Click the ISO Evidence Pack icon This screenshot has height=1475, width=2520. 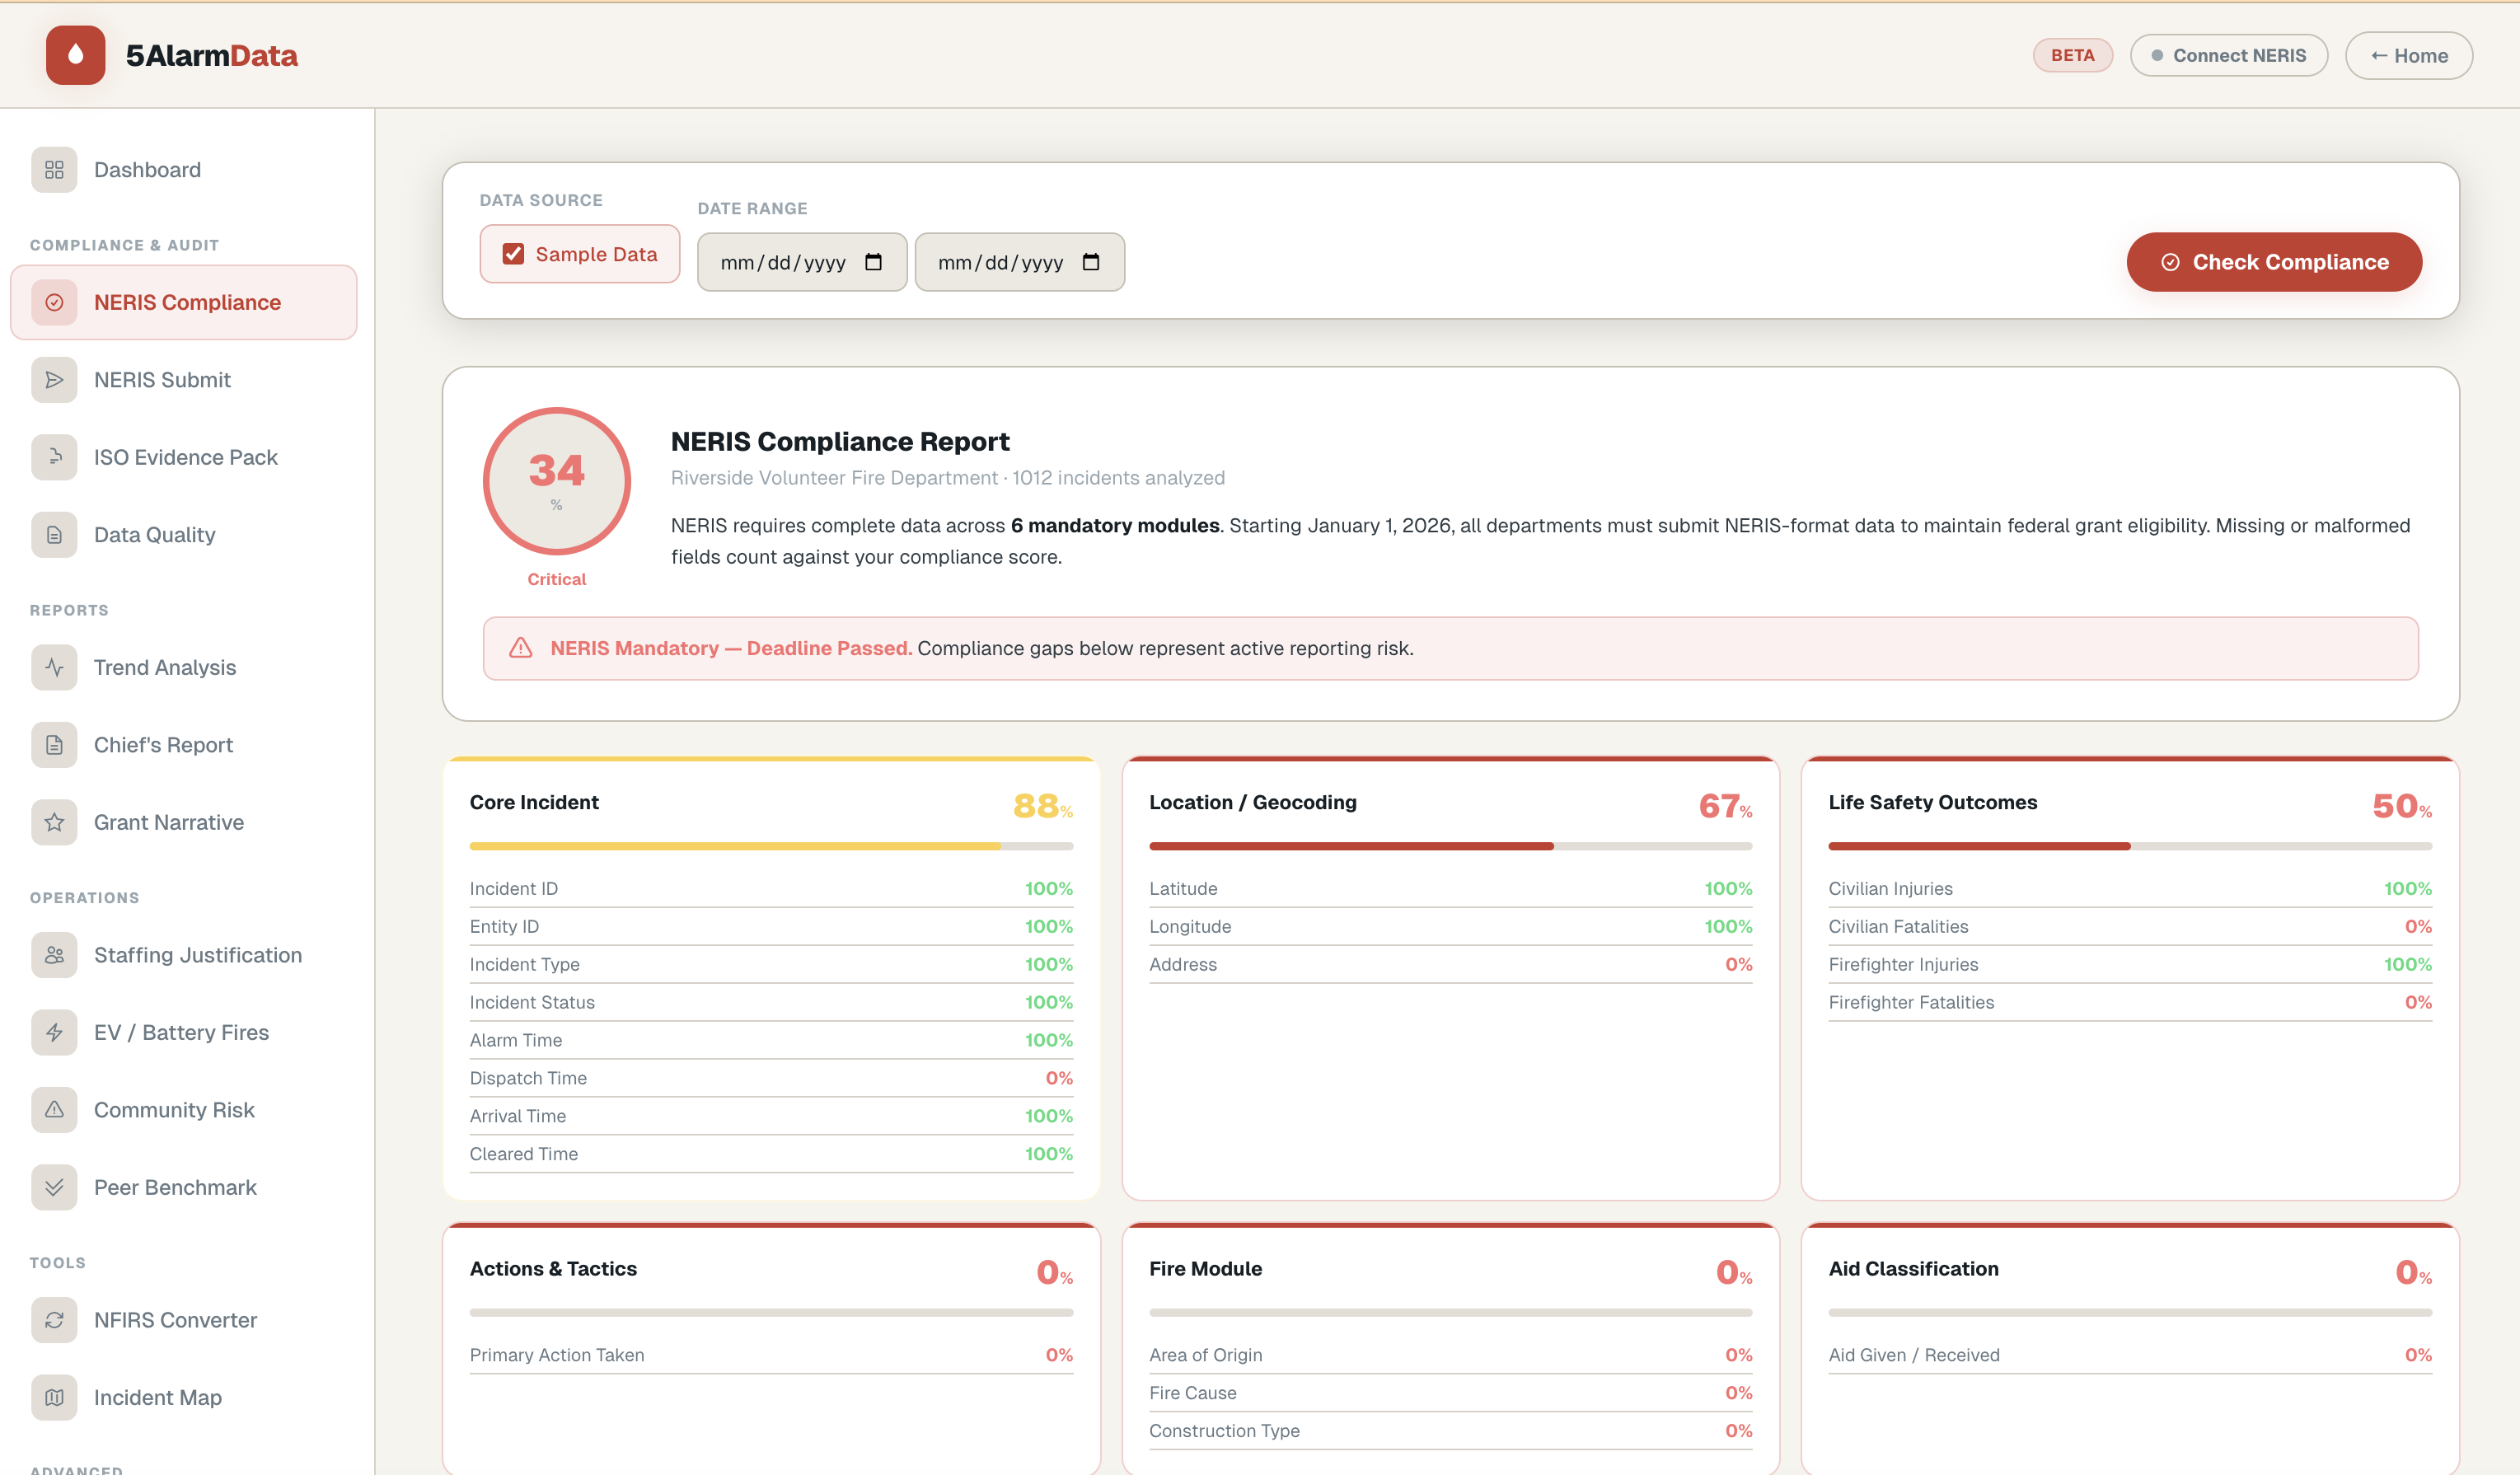tap(54, 457)
